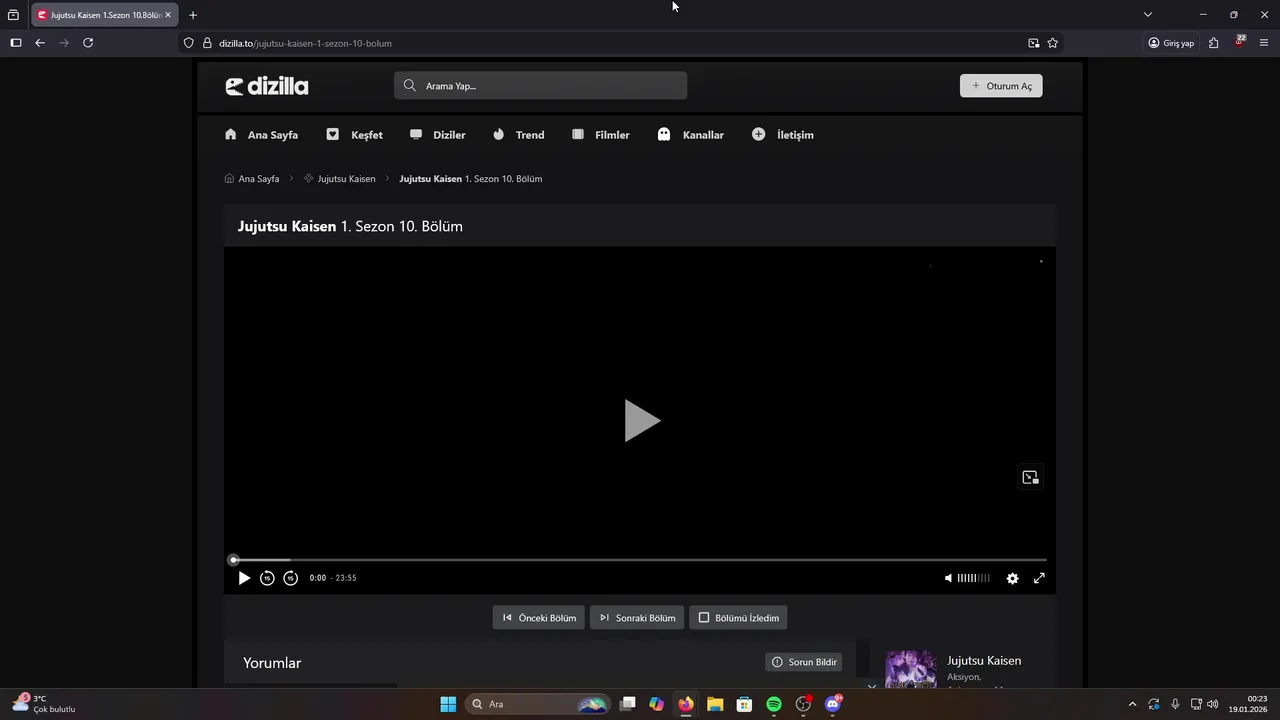This screenshot has width=1280, height=720.
Task: Open Ana Sayfa in navigation menu
Action: pos(261,135)
